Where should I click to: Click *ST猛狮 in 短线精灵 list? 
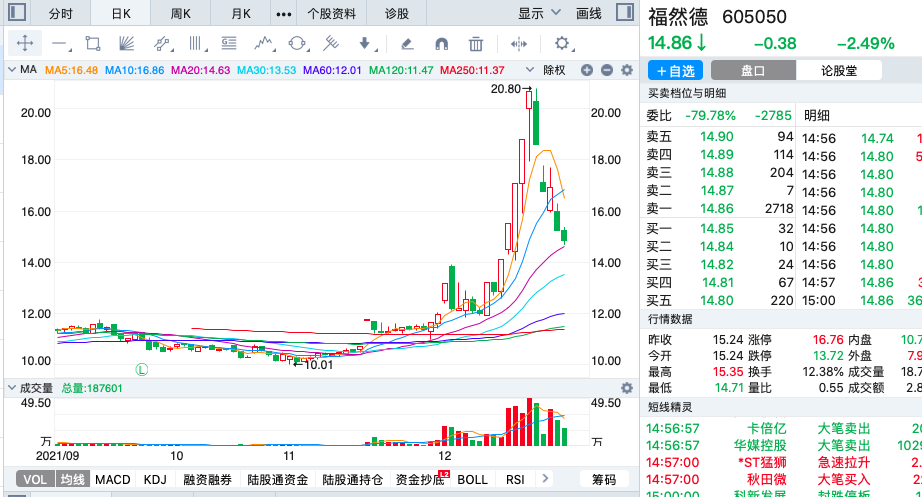762,462
